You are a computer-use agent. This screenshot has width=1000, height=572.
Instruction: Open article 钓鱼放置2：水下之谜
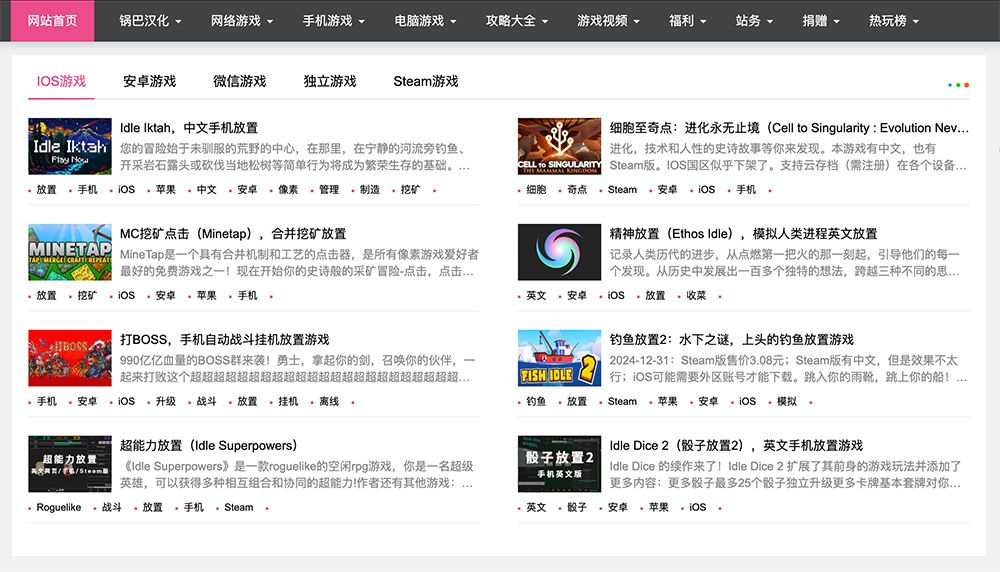732,339
